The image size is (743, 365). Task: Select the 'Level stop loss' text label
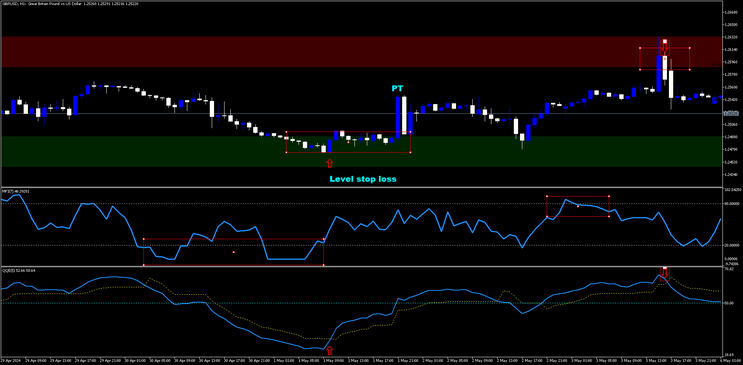click(x=363, y=179)
